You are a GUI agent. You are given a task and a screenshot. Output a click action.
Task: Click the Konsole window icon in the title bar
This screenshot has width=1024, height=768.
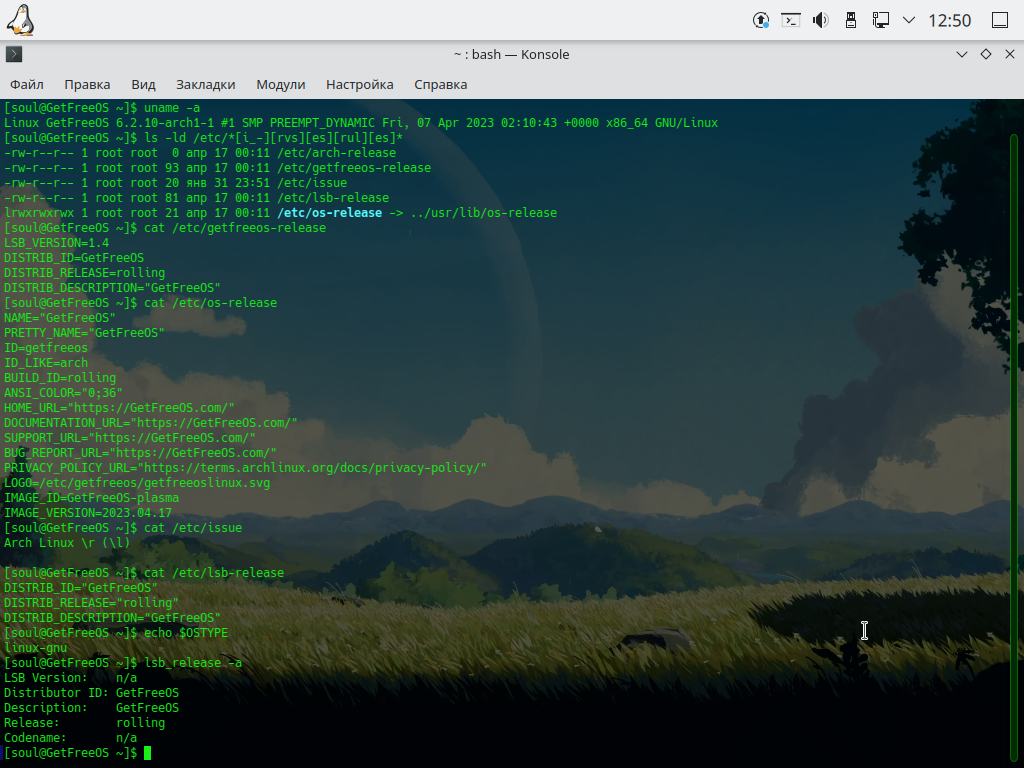(x=14, y=54)
